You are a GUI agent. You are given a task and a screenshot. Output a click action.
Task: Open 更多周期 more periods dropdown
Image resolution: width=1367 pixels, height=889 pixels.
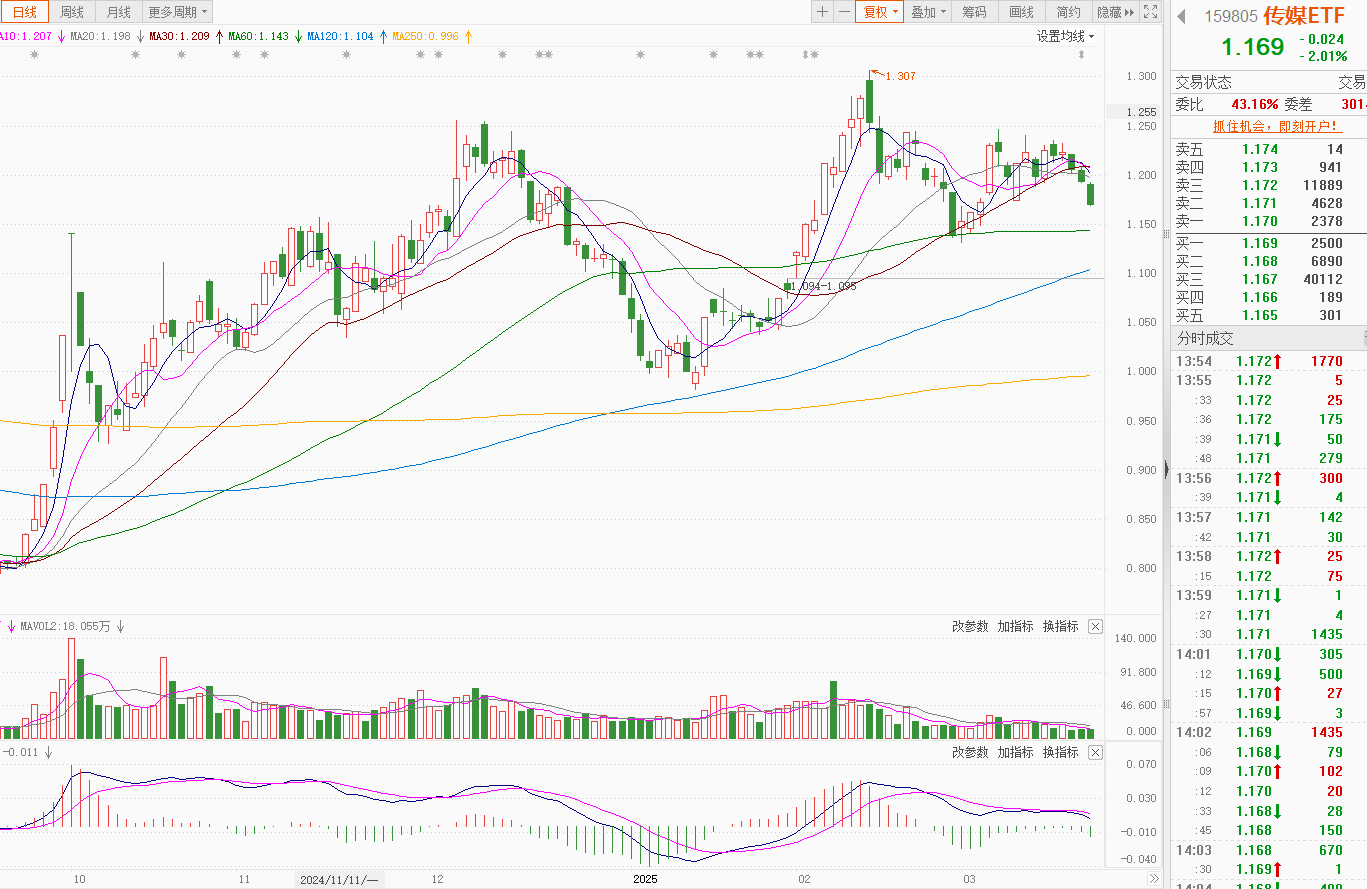[x=177, y=12]
